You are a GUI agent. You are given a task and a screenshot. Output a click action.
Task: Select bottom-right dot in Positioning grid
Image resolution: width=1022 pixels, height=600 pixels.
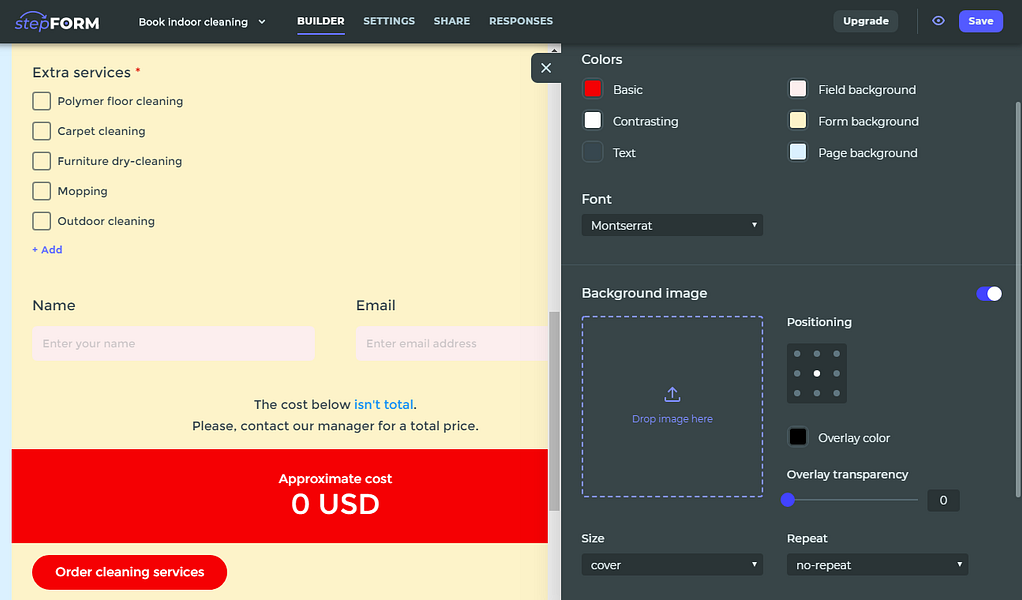tap(836, 393)
